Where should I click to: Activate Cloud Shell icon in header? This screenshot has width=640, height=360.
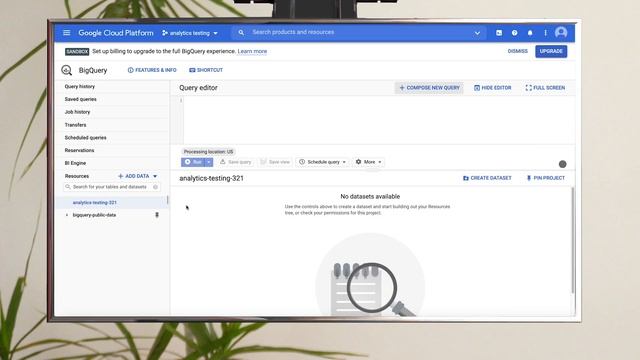(x=499, y=33)
